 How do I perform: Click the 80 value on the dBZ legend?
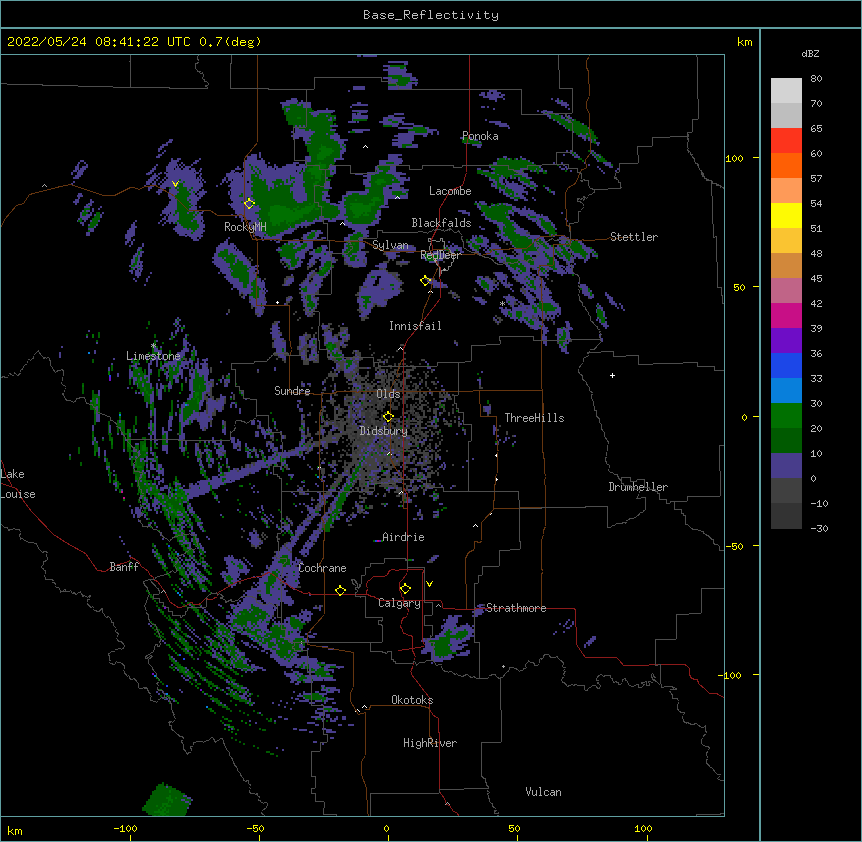[x=816, y=79]
